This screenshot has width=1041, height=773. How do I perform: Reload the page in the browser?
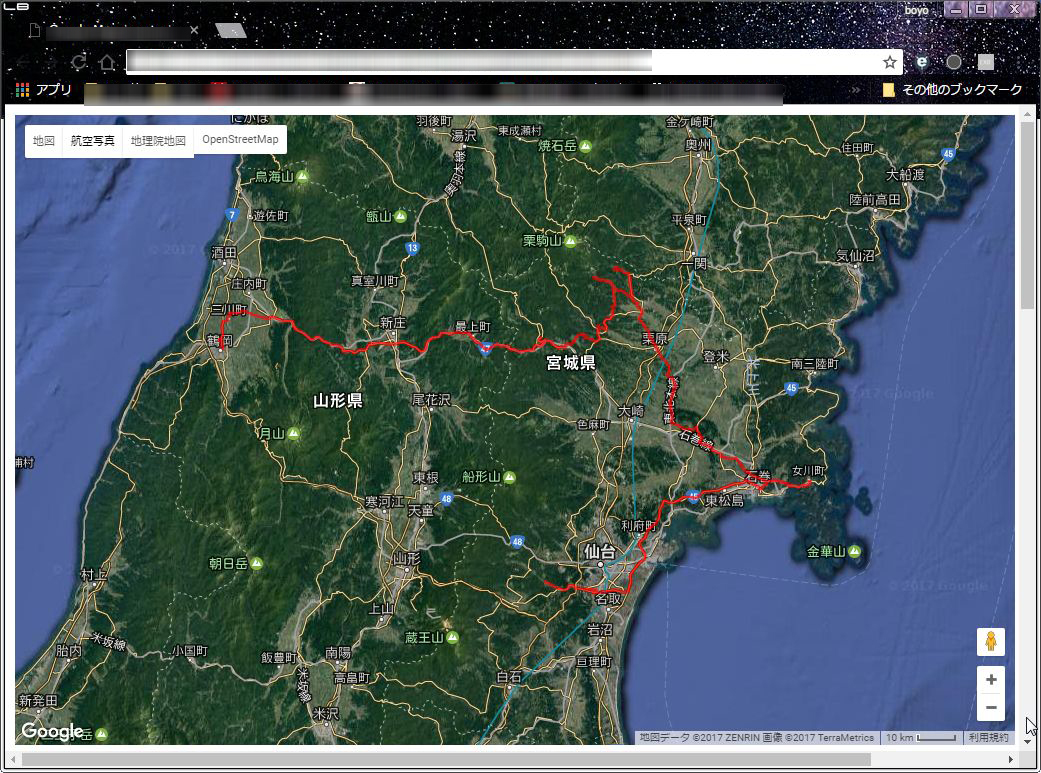tap(79, 62)
